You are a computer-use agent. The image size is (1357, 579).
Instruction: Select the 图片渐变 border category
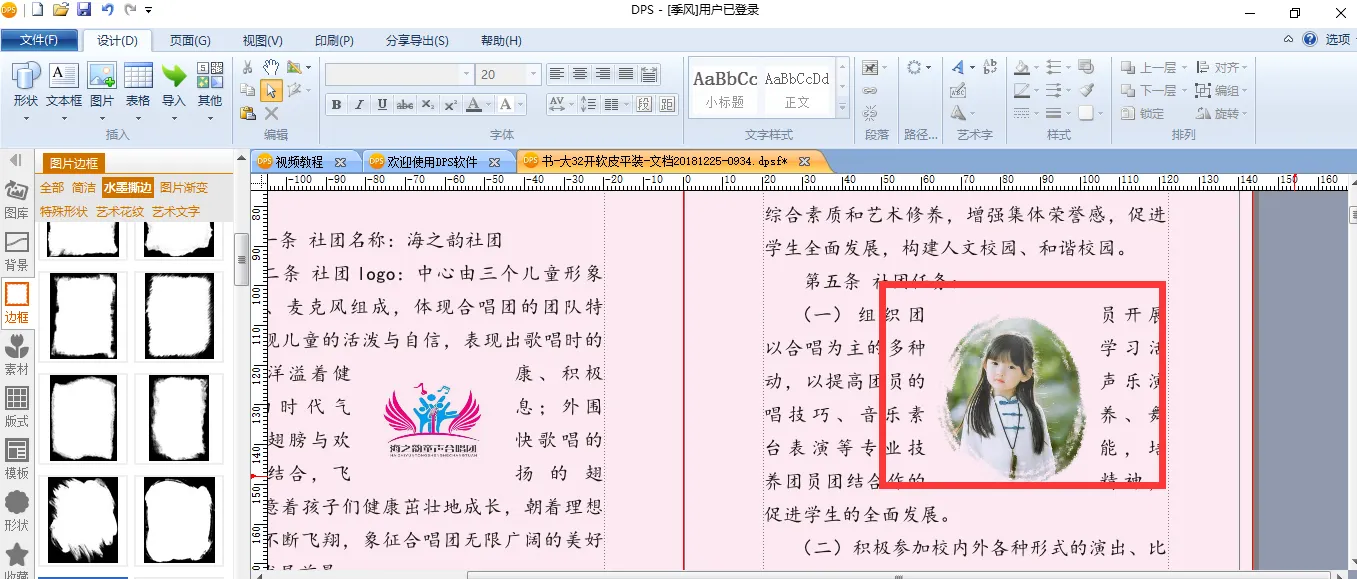(x=184, y=188)
